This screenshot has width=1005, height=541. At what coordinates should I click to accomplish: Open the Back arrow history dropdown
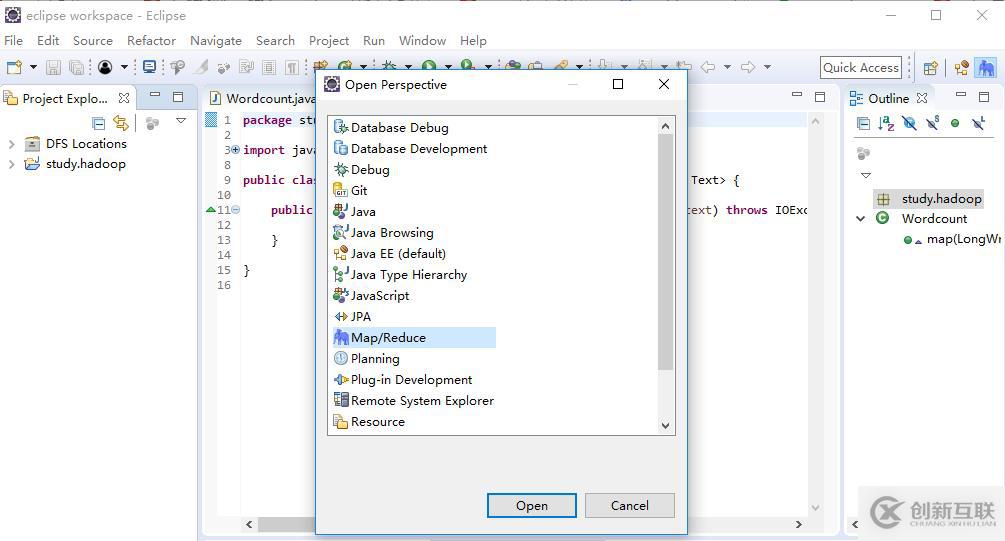tap(727, 67)
